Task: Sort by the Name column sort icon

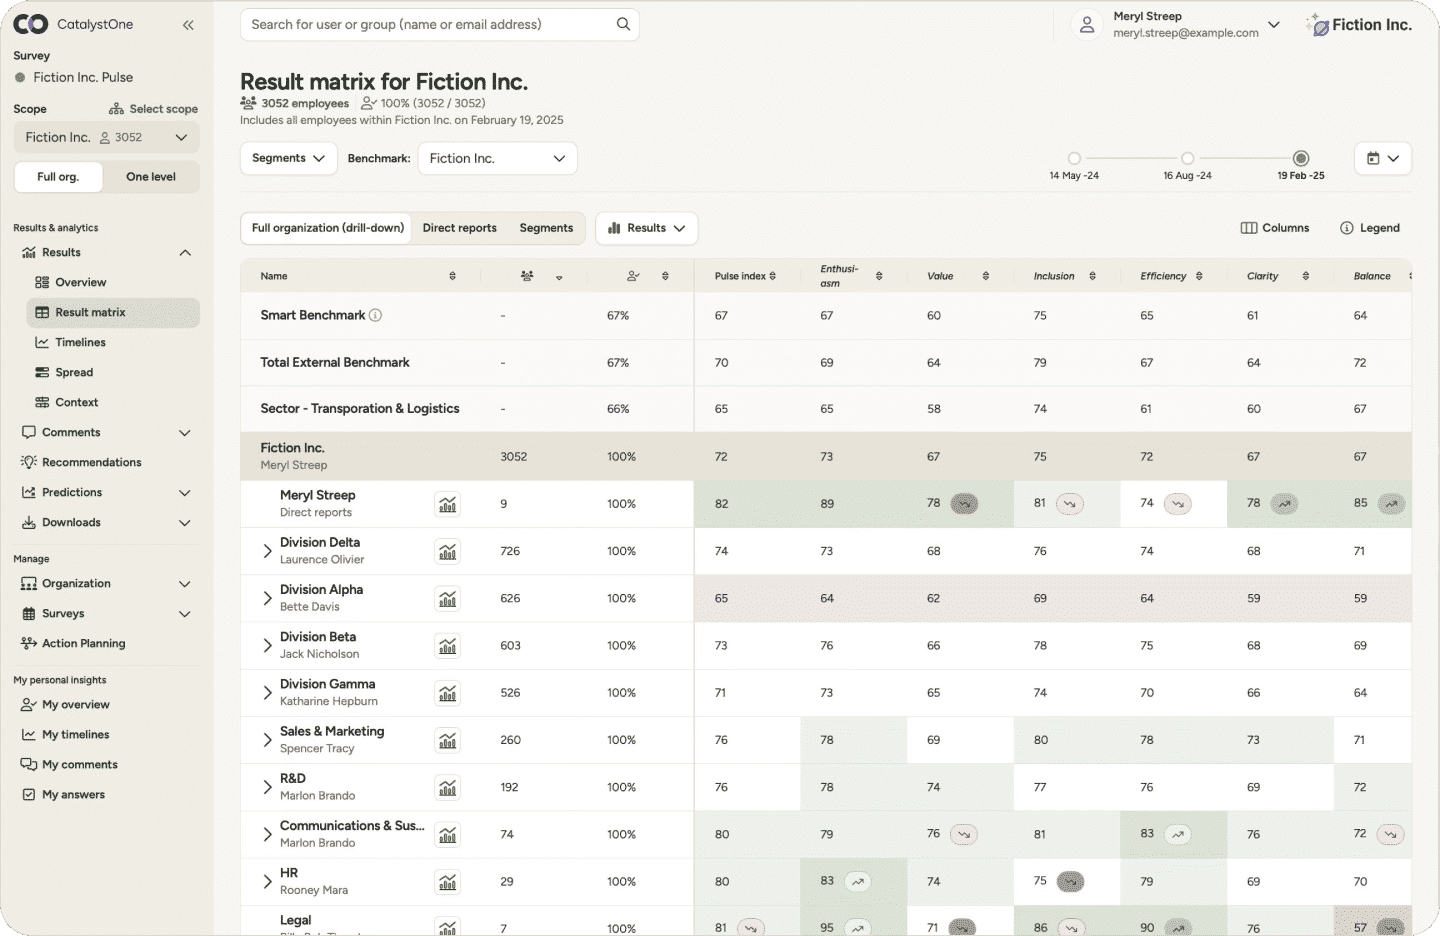Action: [452, 276]
